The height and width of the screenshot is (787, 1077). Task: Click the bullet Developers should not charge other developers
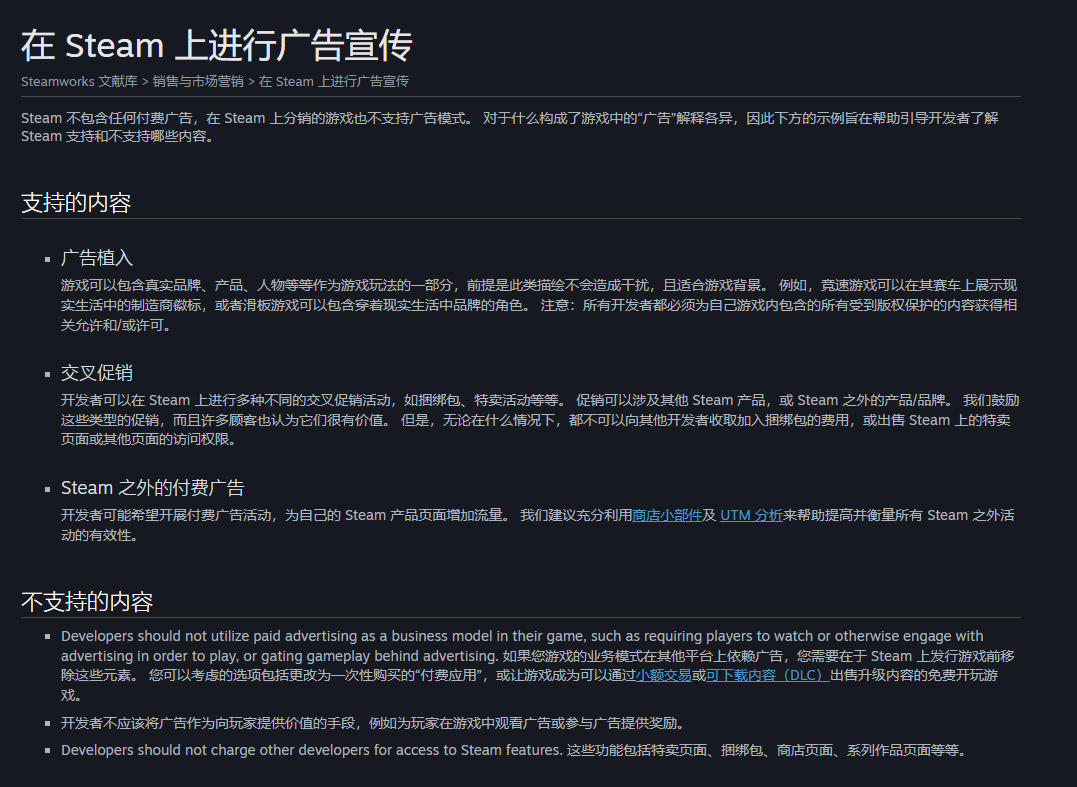coord(515,750)
